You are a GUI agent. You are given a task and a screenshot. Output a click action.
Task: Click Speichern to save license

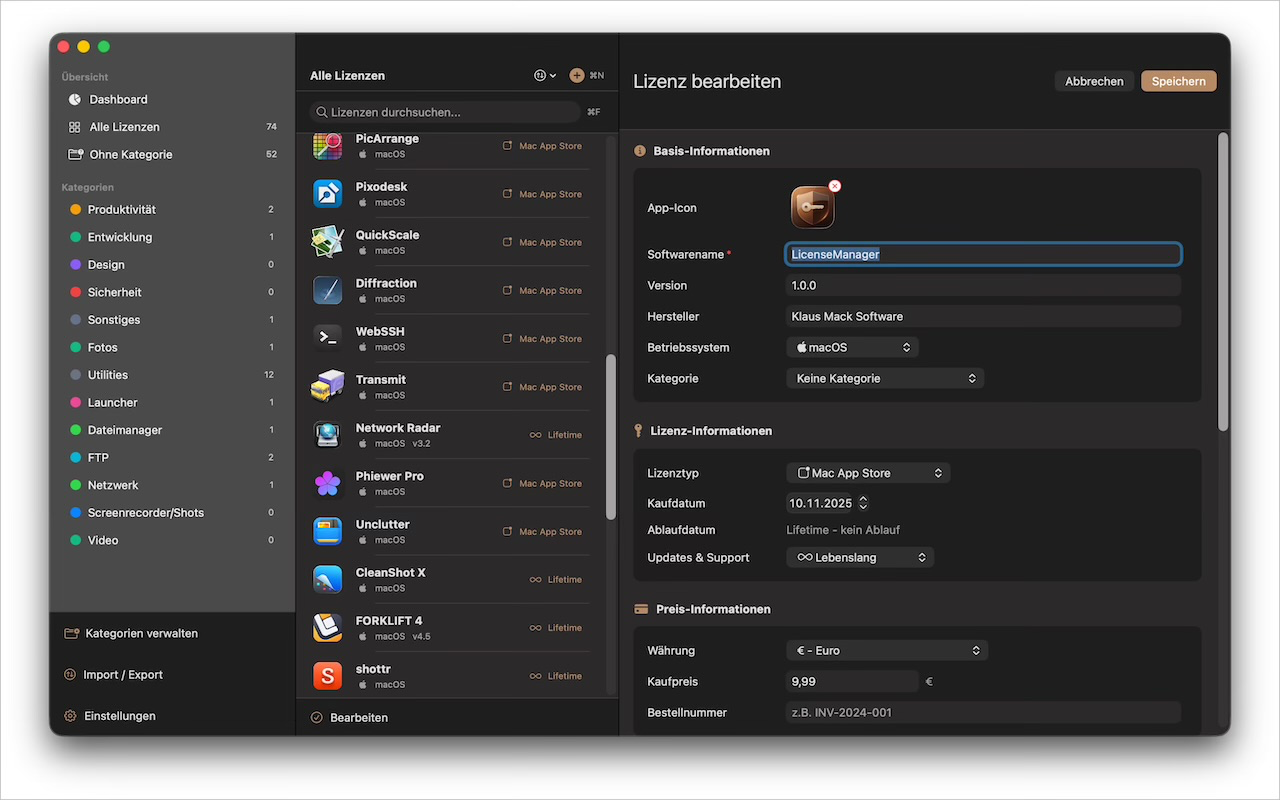[1179, 81]
